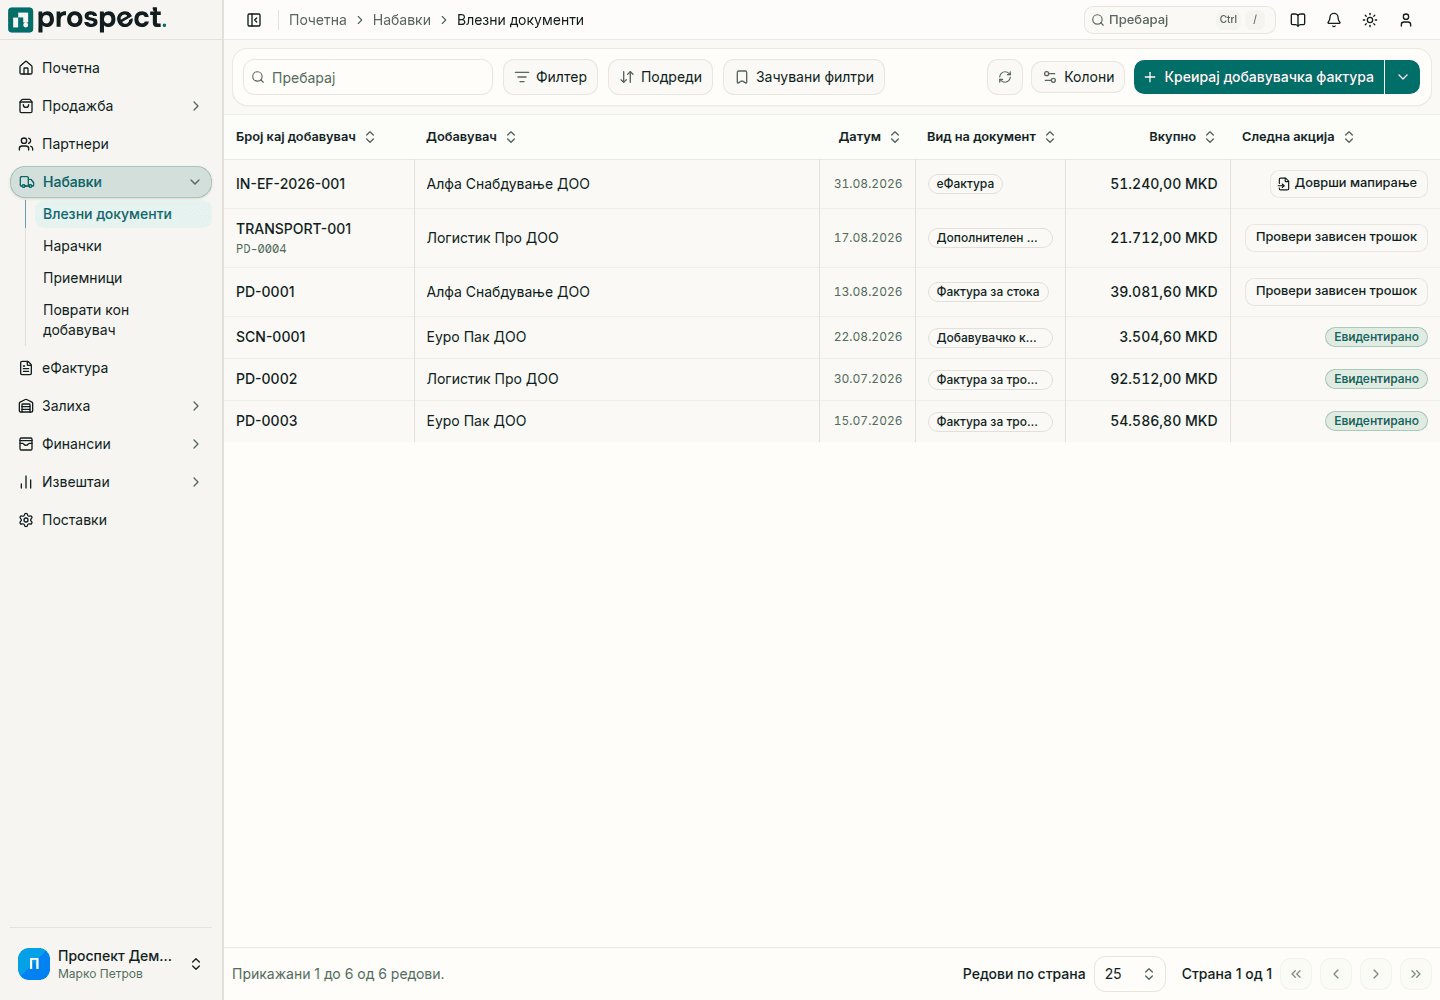Sort by Добавувач column
Screen dimensions: 1440x1000
pyautogui.click(x=471, y=137)
